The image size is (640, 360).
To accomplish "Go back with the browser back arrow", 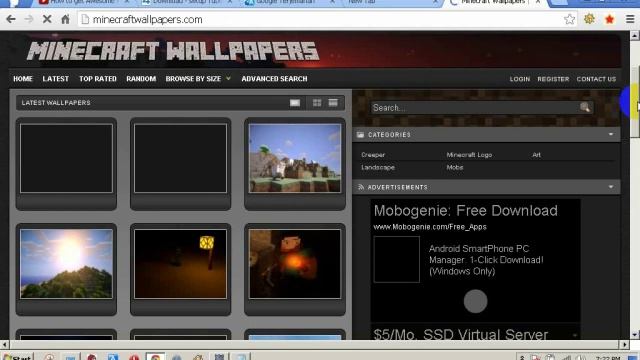I will (11, 19).
